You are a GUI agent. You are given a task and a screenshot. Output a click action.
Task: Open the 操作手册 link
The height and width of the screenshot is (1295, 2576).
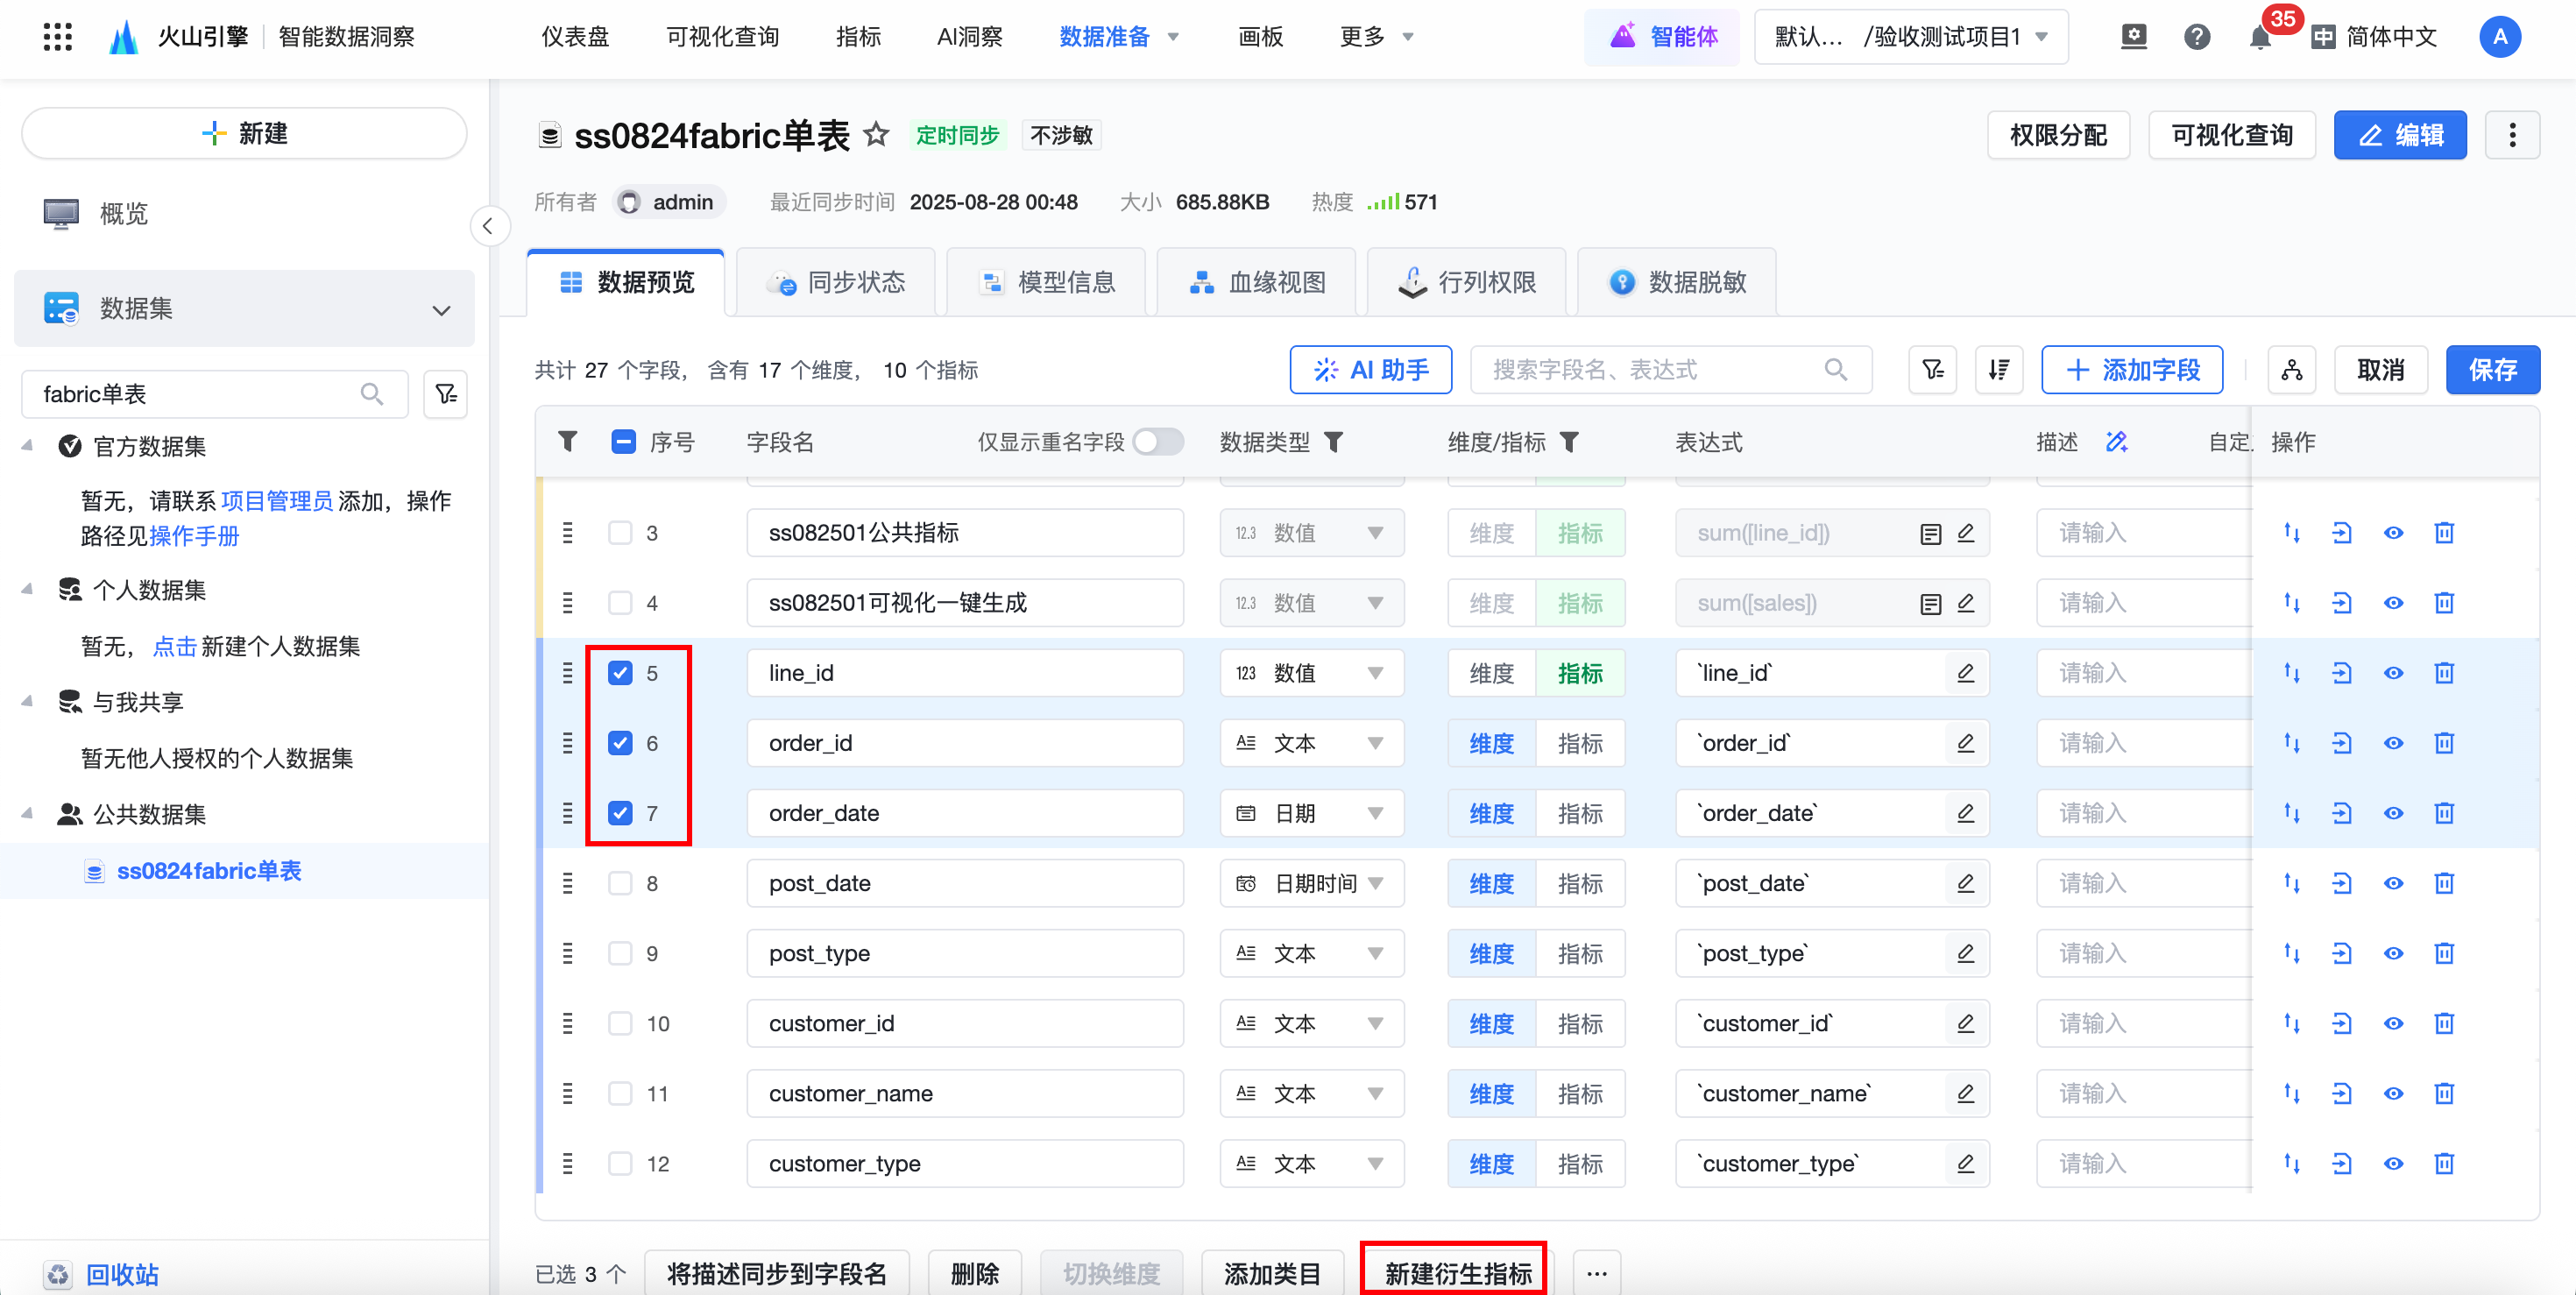(x=194, y=536)
